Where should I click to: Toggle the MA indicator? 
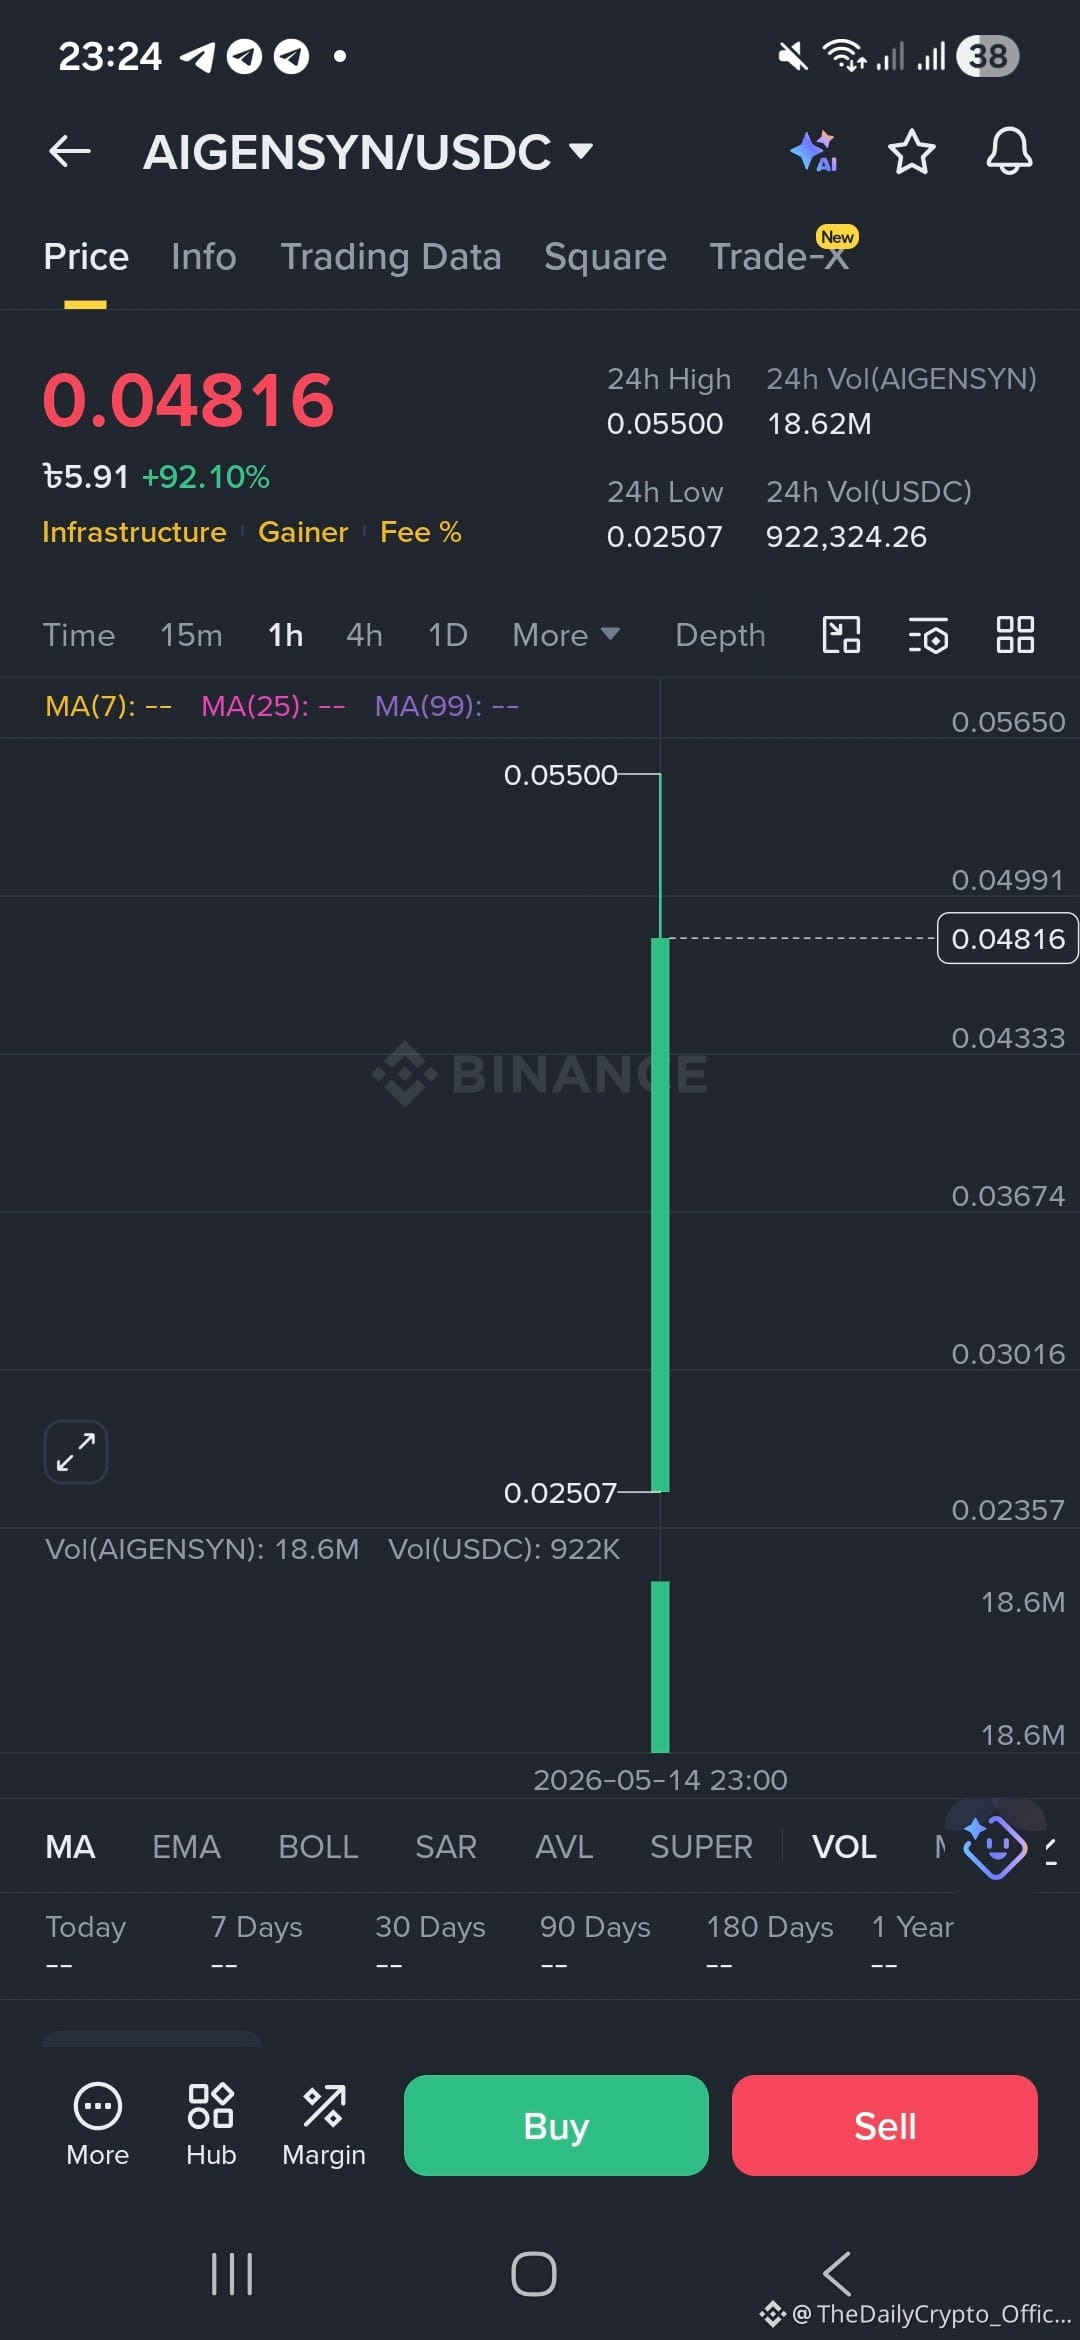click(x=70, y=1847)
